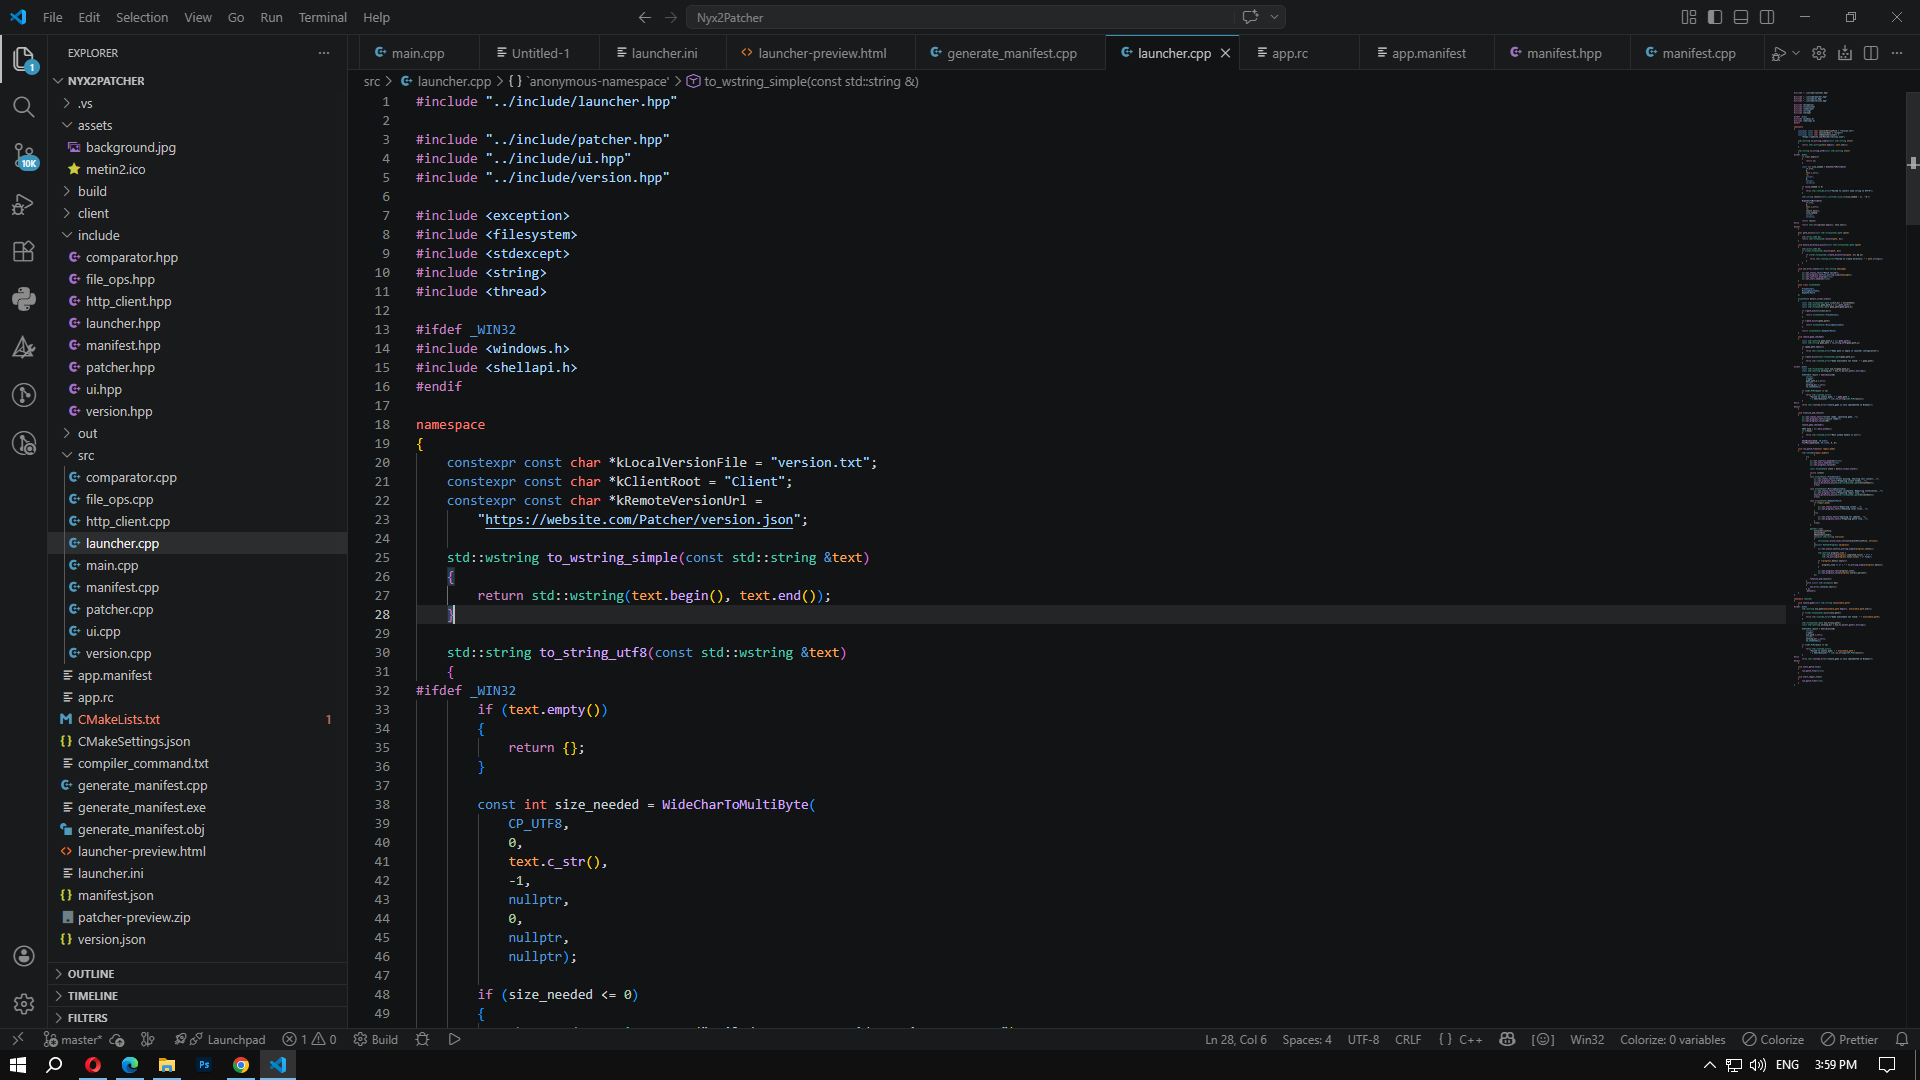This screenshot has width=1920, height=1080.
Task: Open Google Chrome from the taskbar
Action: [241, 1065]
